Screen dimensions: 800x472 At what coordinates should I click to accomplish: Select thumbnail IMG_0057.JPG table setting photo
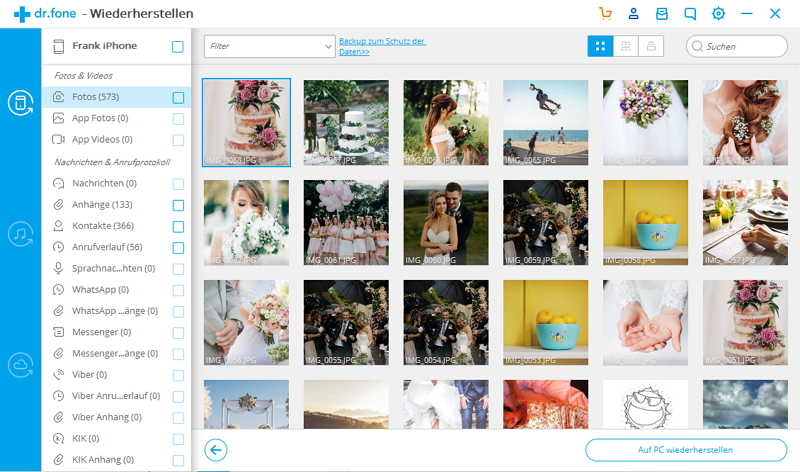click(745, 222)
